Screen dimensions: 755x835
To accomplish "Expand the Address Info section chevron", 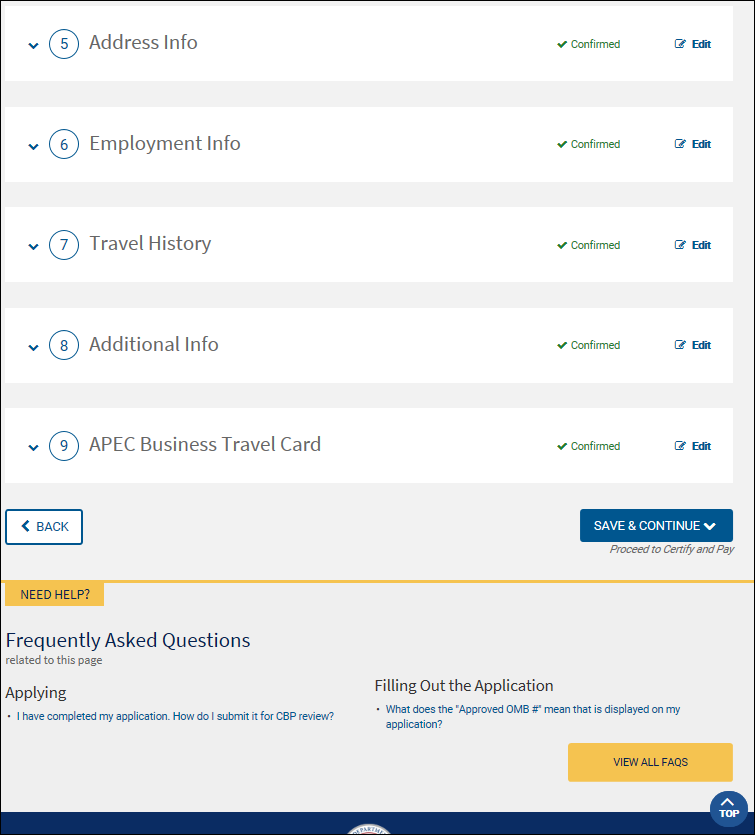I will point(33,46).
